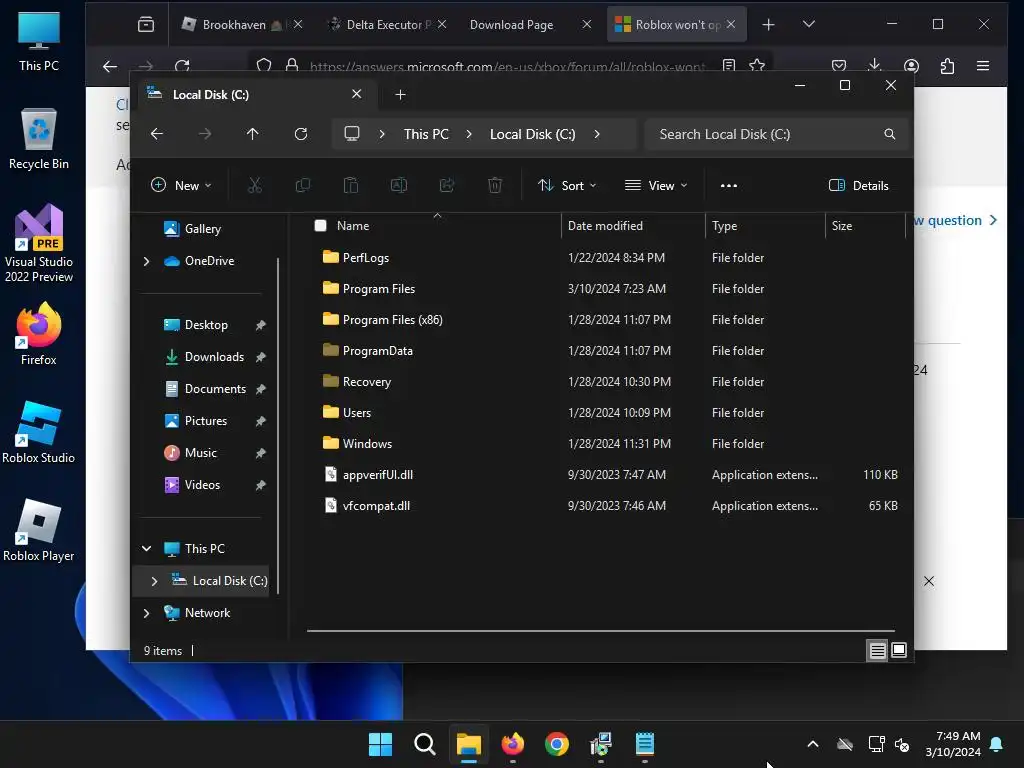Click the PC monitor icon in address bar

pos(352,134)
